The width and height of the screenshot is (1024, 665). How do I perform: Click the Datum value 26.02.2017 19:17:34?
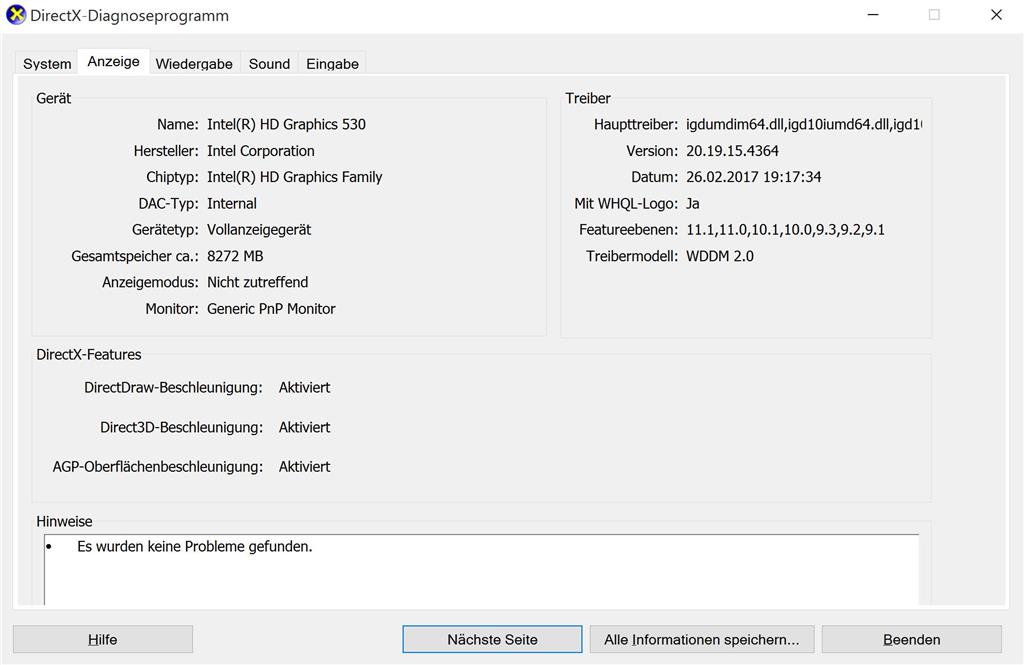(753, 177)
